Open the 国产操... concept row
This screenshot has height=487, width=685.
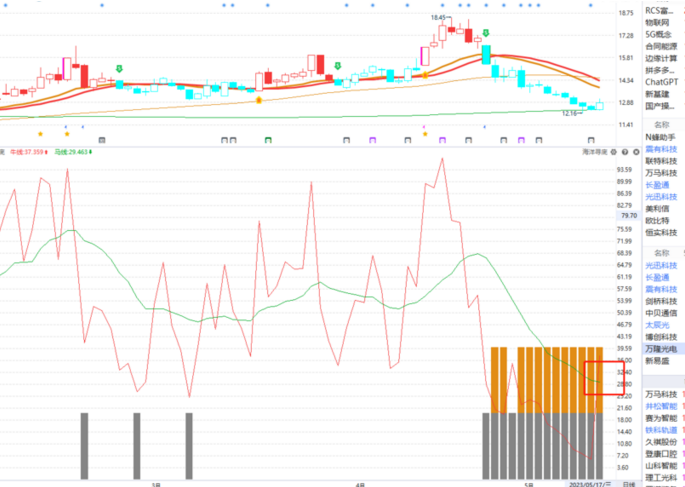pyautogui.click(x=662, y=106)
